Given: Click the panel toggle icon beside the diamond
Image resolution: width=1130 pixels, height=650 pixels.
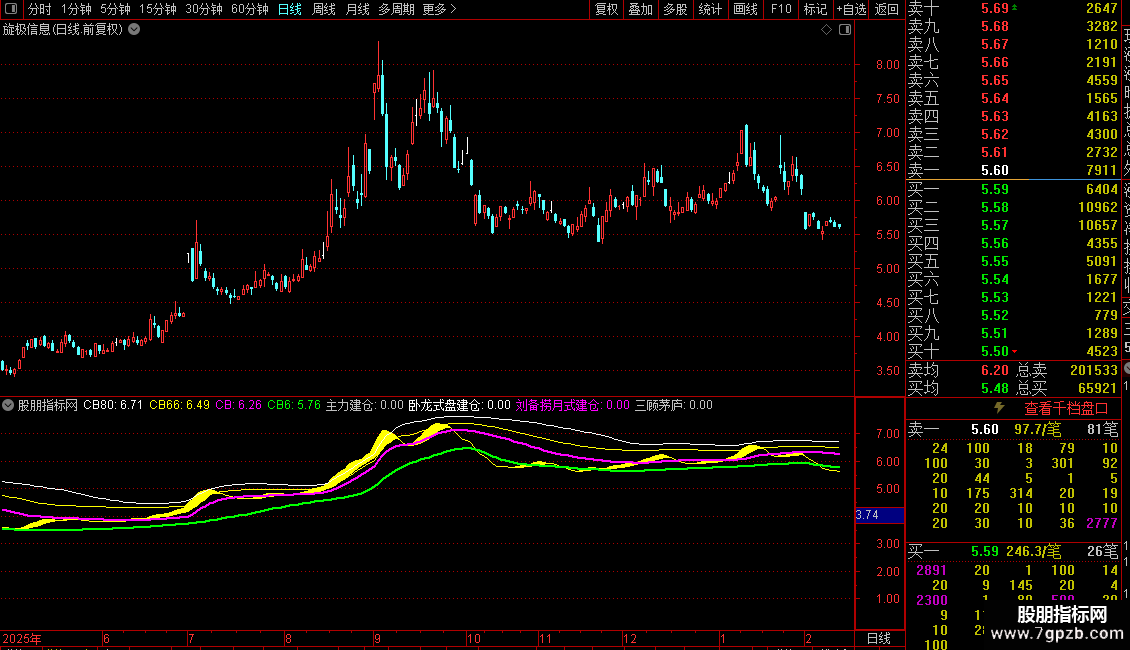Looking at the screenshot, I should (844, 30).
